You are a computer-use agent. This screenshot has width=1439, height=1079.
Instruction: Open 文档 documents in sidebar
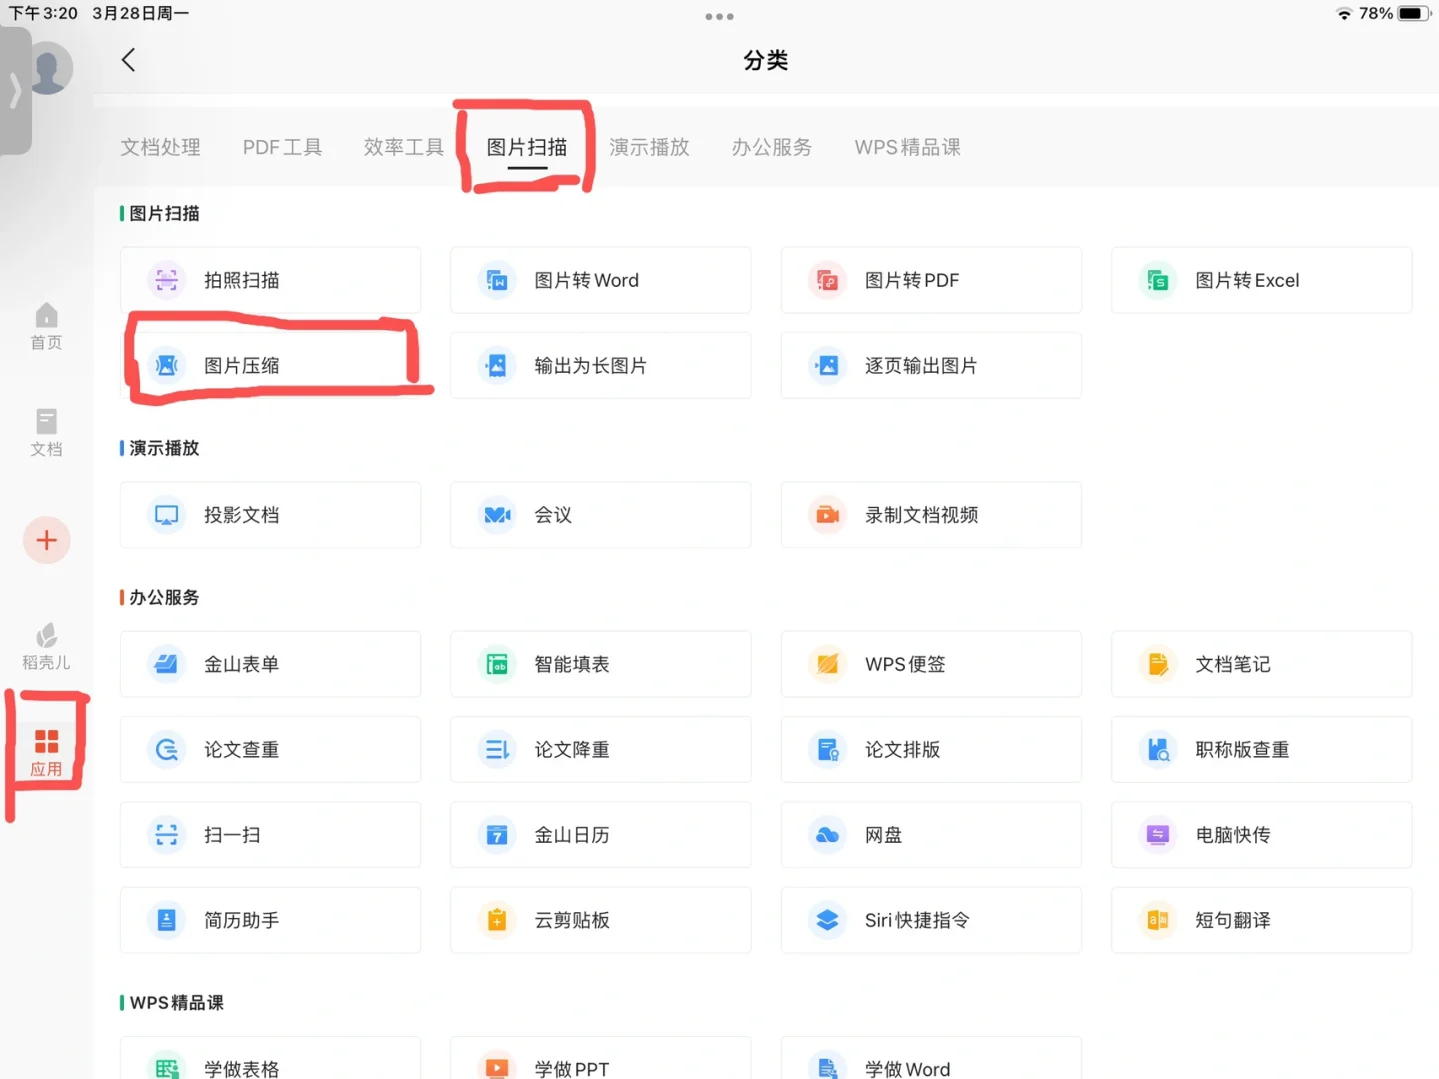46,433
